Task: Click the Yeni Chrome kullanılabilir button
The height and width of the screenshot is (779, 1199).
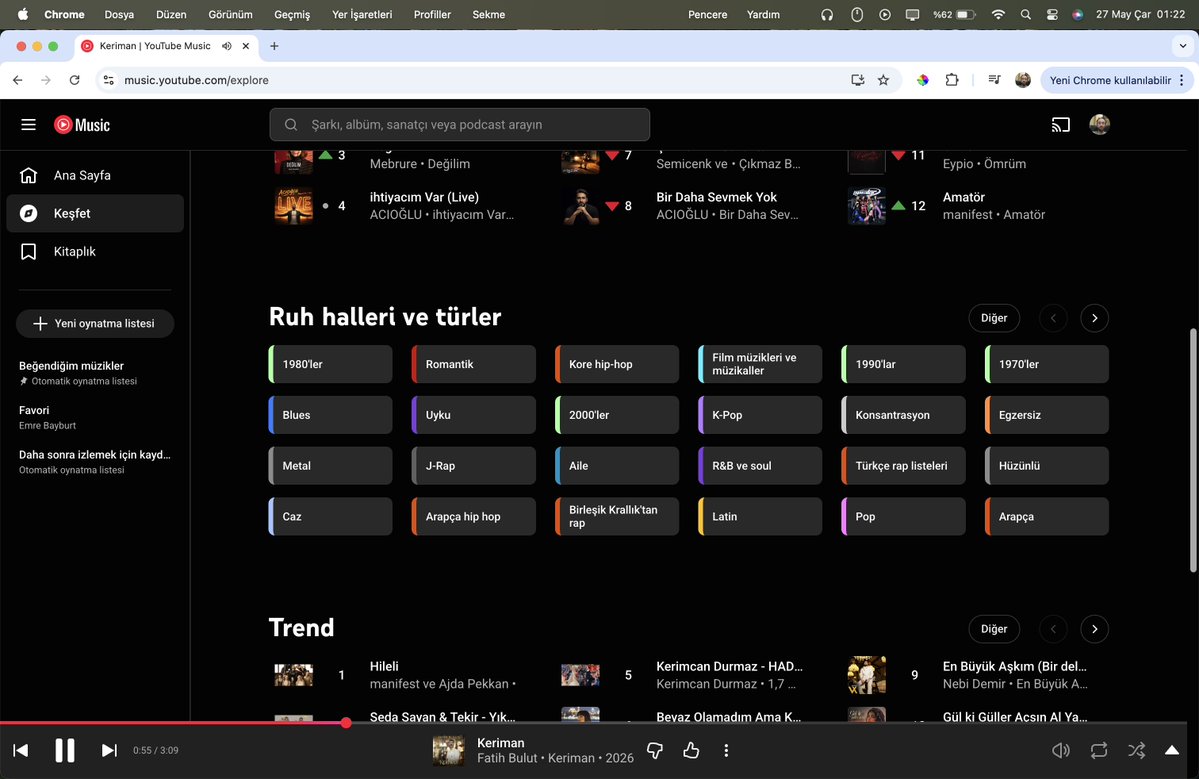Action: tap(1116, 80)
